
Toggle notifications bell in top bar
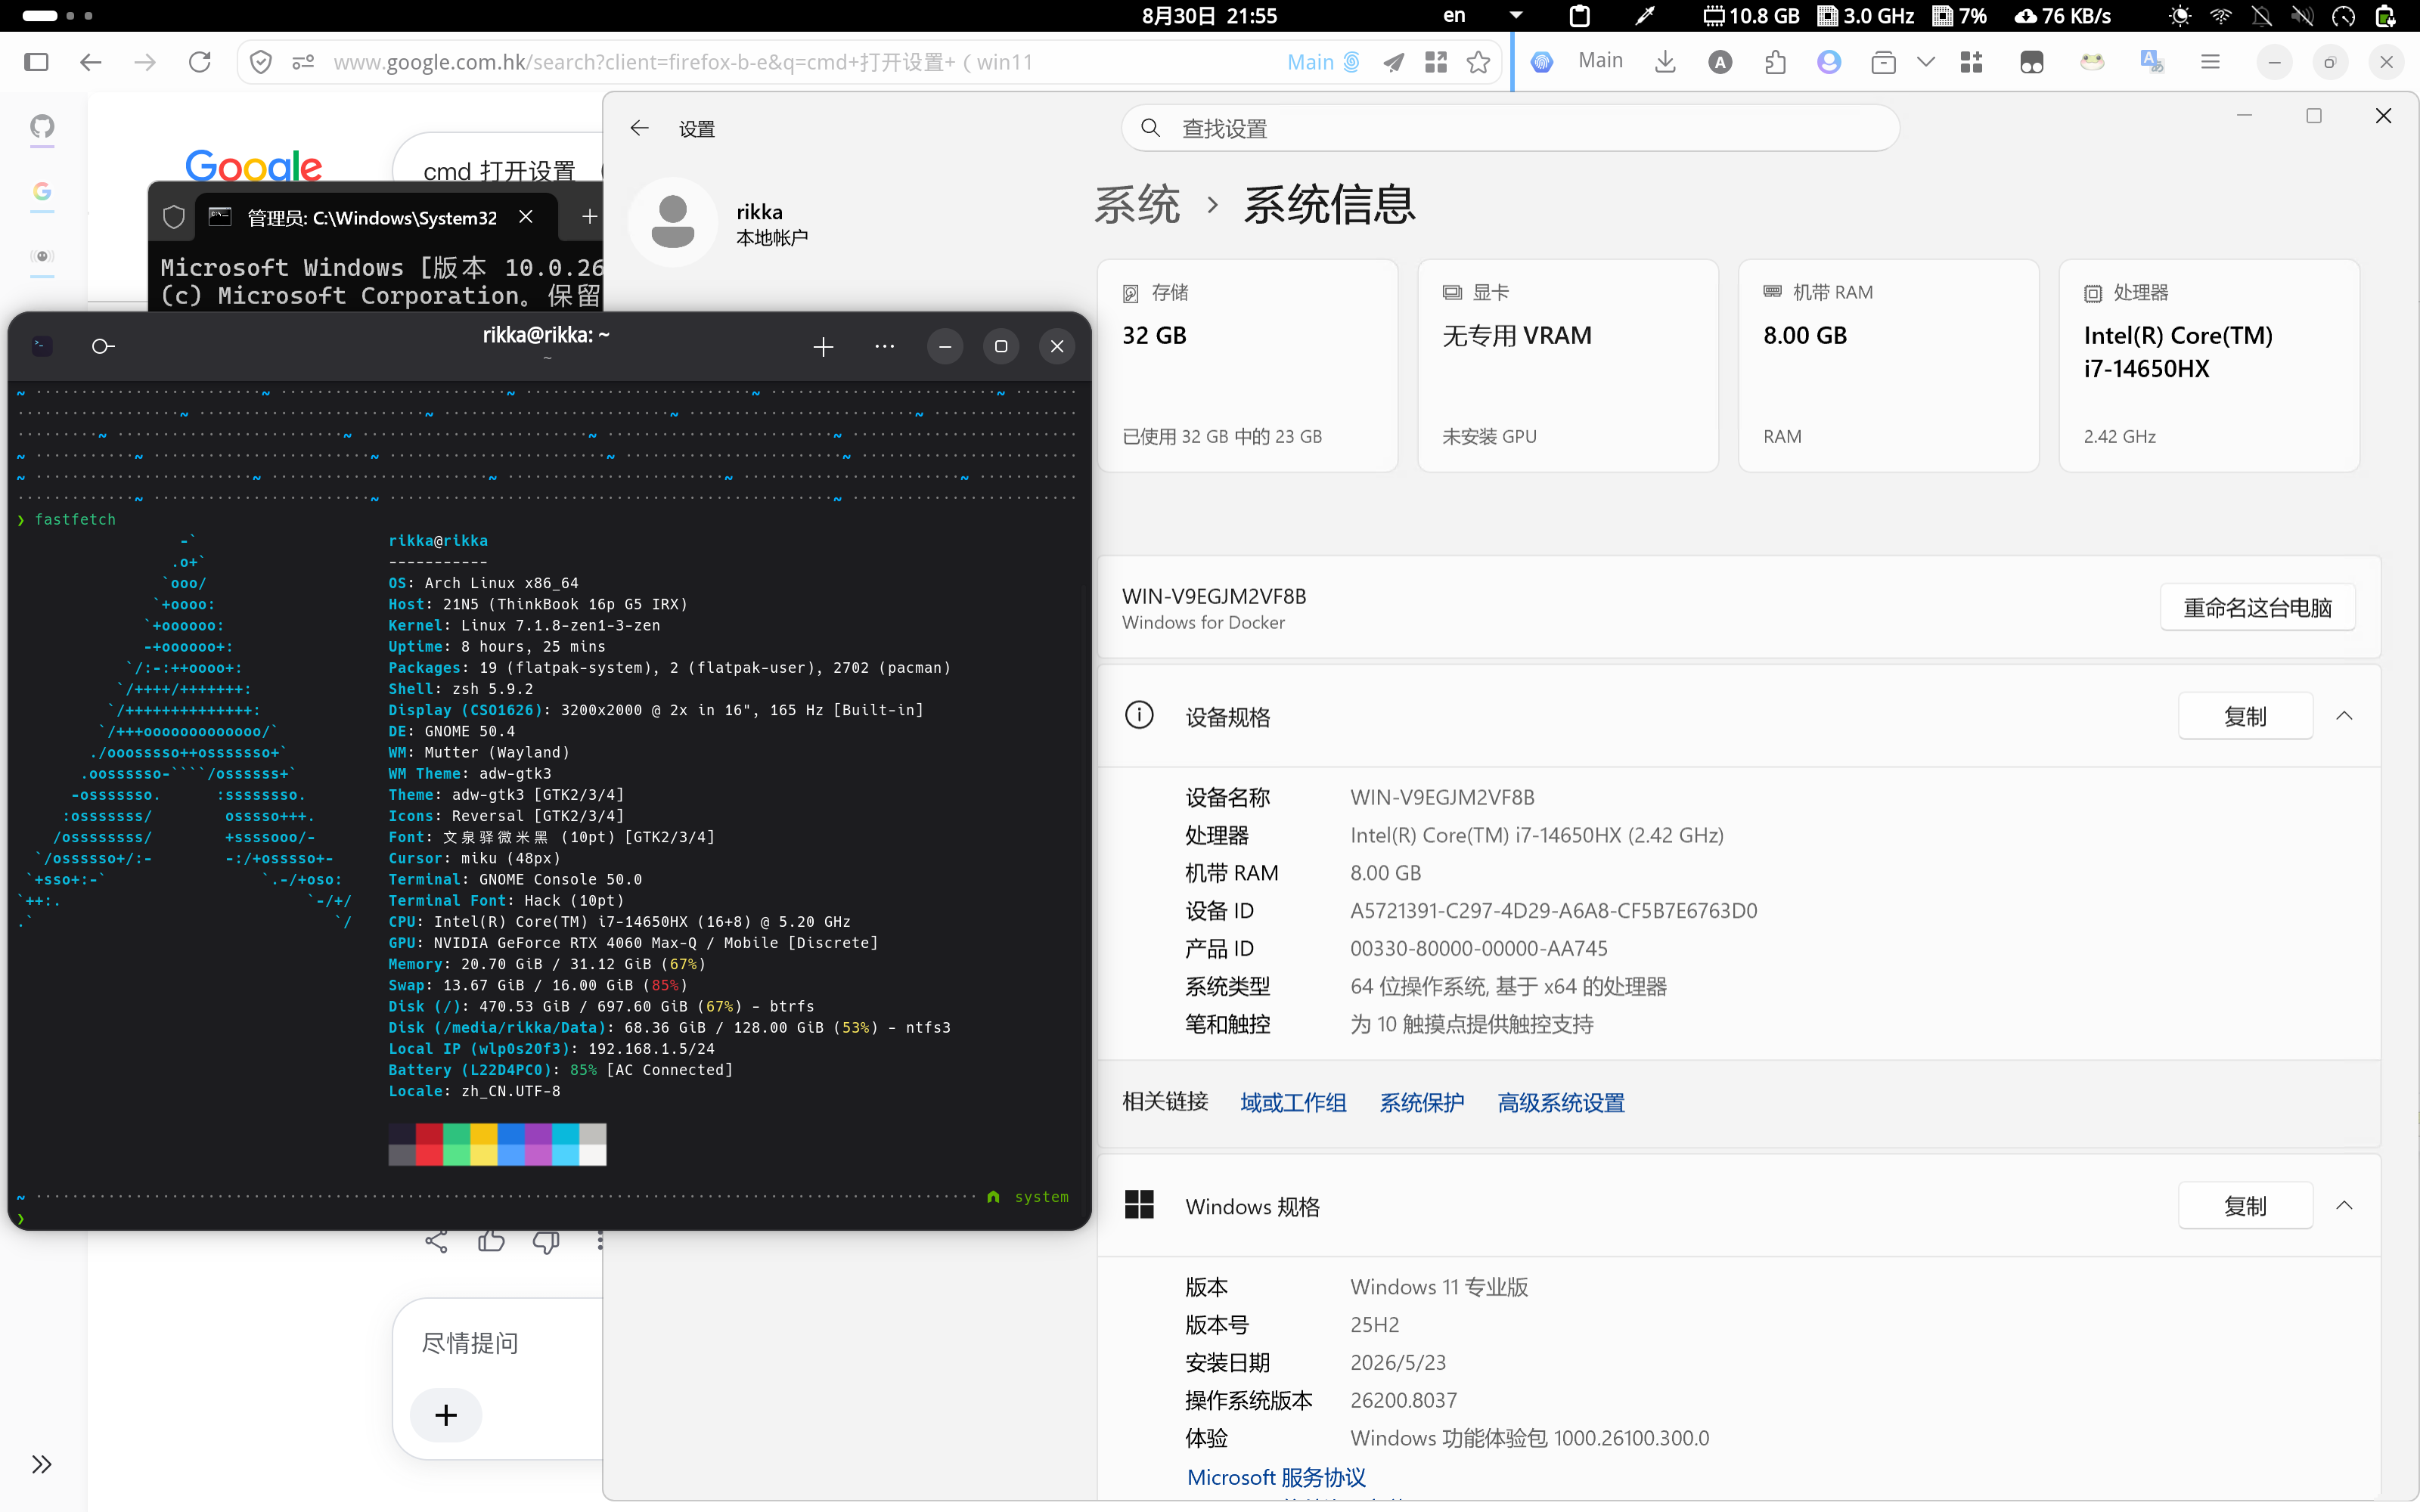(x=2261, y=15)
